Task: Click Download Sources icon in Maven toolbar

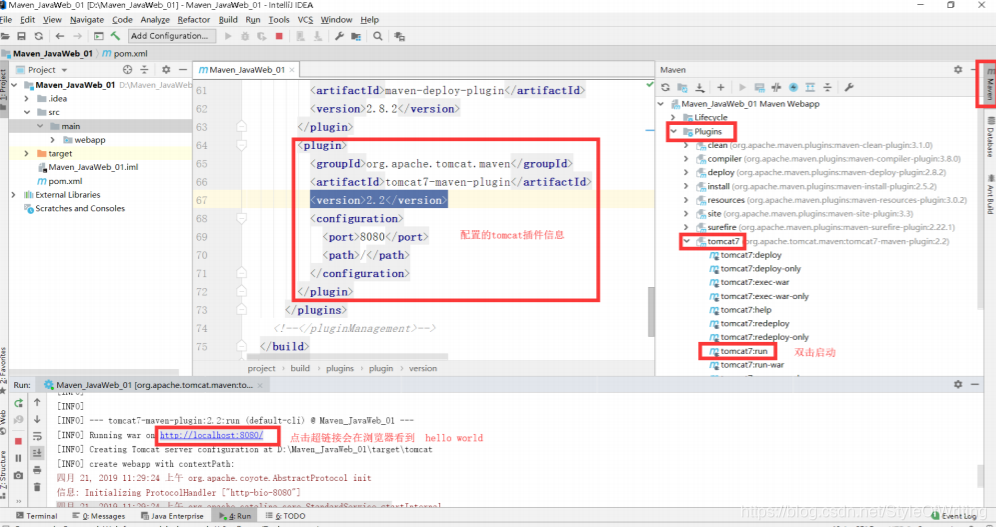Action: click(x=699, y=87)
